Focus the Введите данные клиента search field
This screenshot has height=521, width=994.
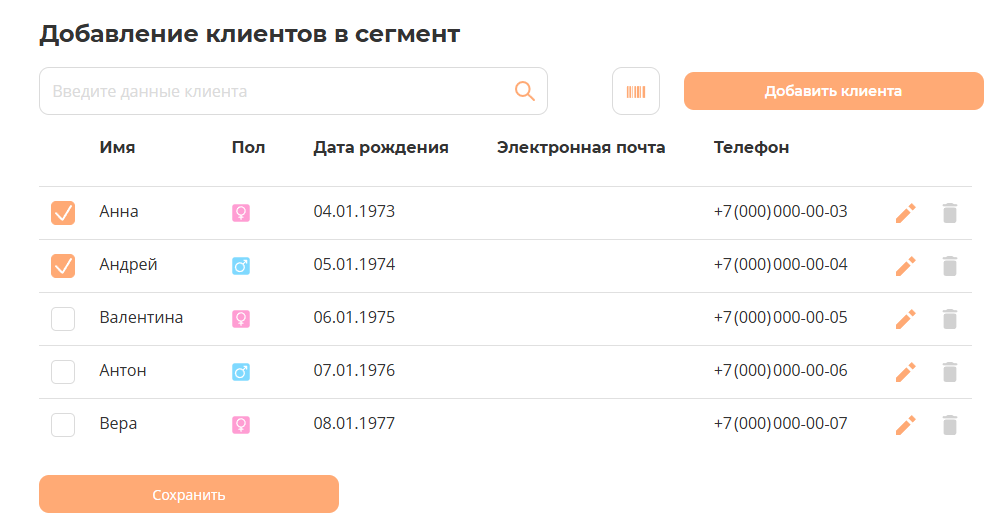tap(275, 91)
